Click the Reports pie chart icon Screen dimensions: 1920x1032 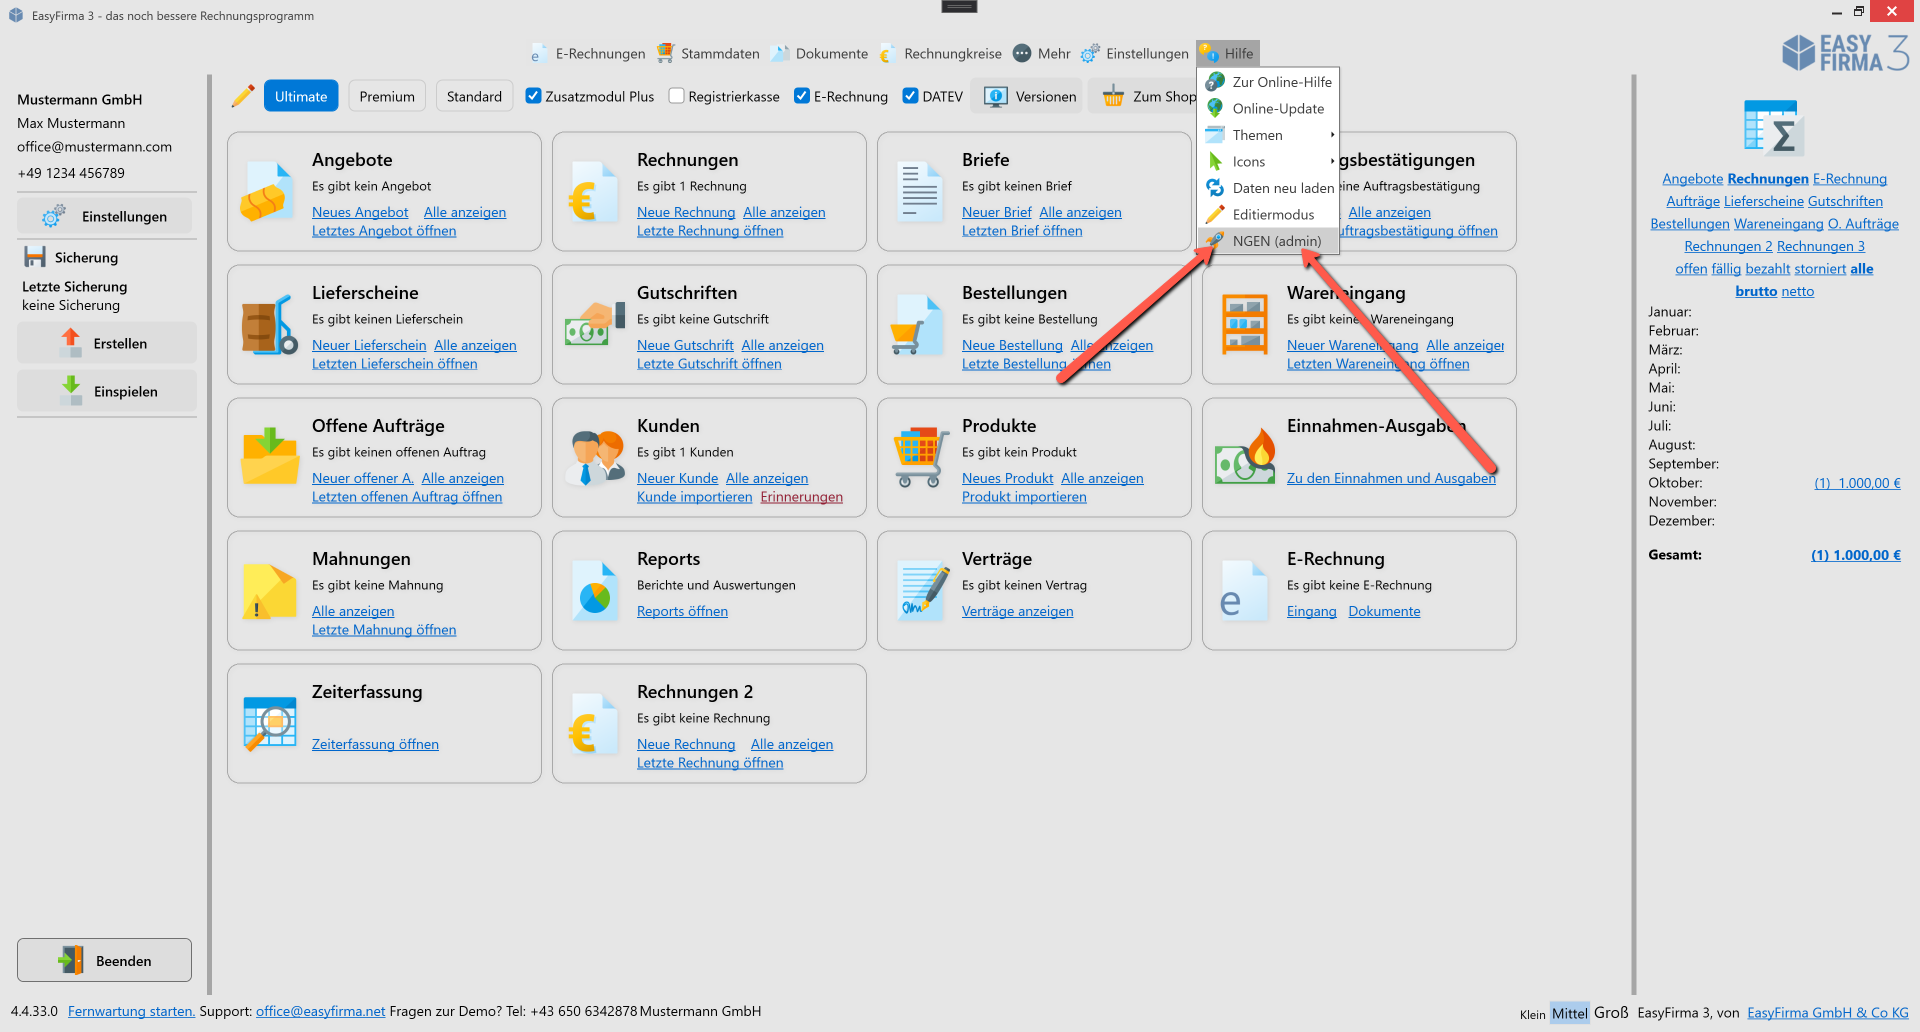tap(594, 592)
